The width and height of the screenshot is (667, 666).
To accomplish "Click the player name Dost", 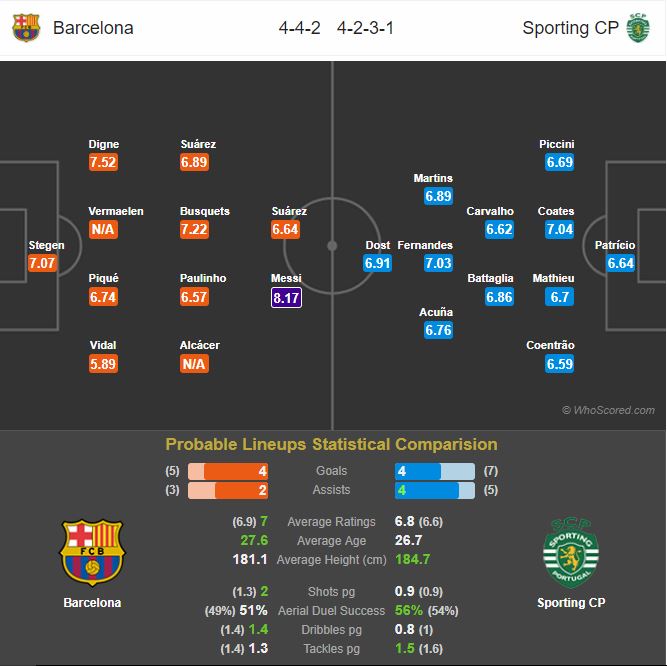I will point(378,245).
